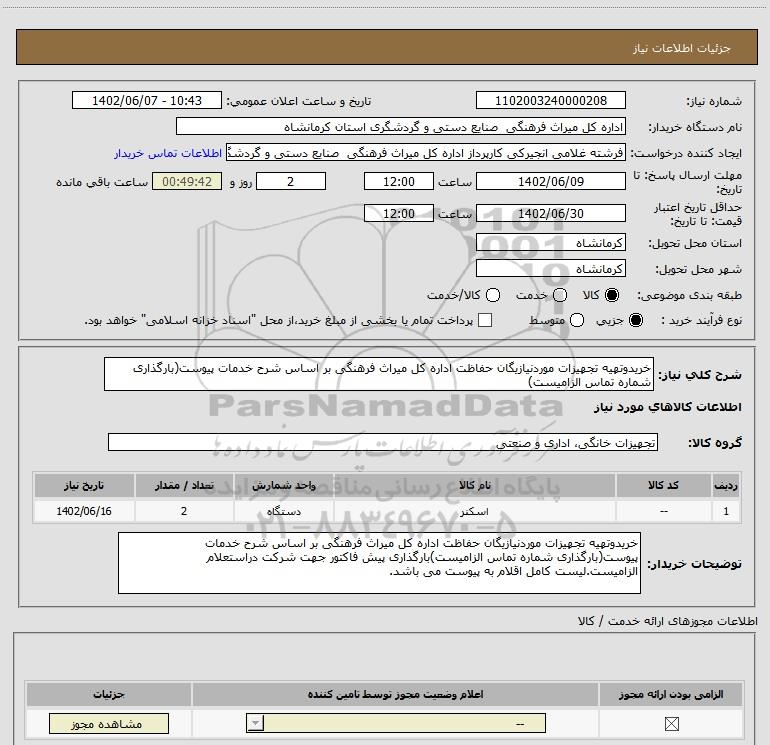Click the جزئیات permits column header

(x=109, y=694)
